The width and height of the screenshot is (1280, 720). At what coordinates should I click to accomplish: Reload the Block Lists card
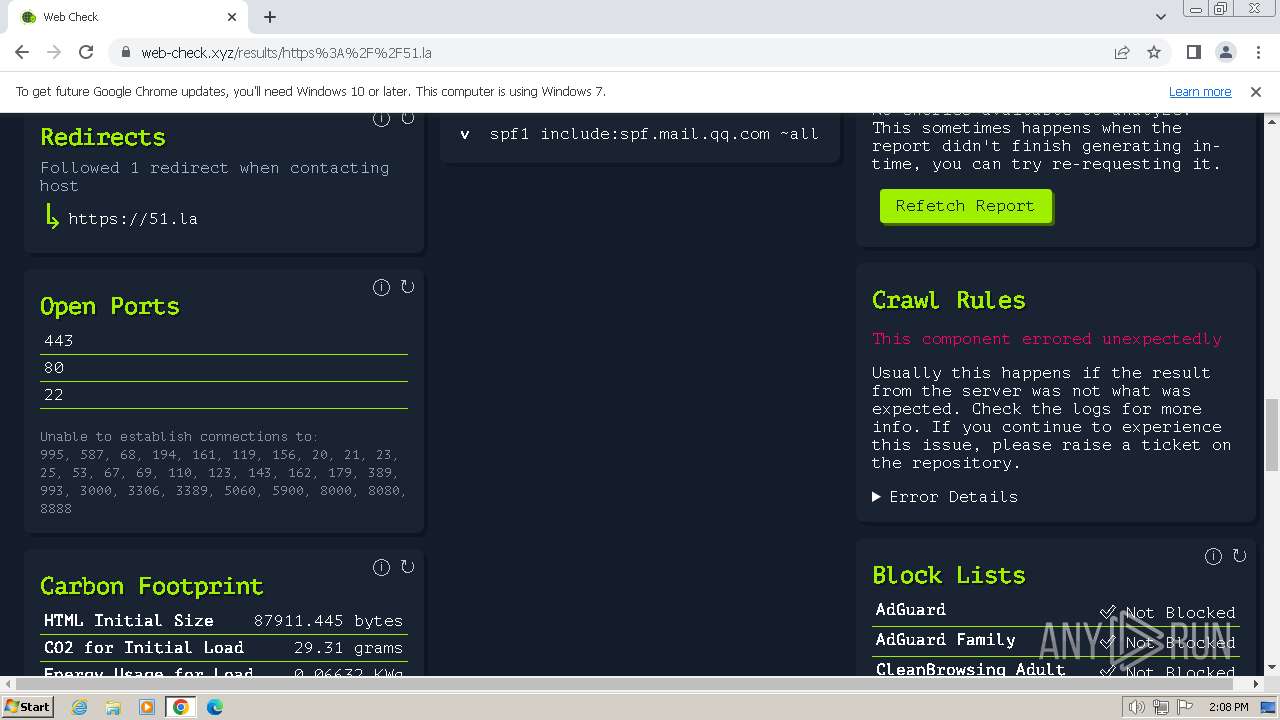click(x=1240, y=556)
